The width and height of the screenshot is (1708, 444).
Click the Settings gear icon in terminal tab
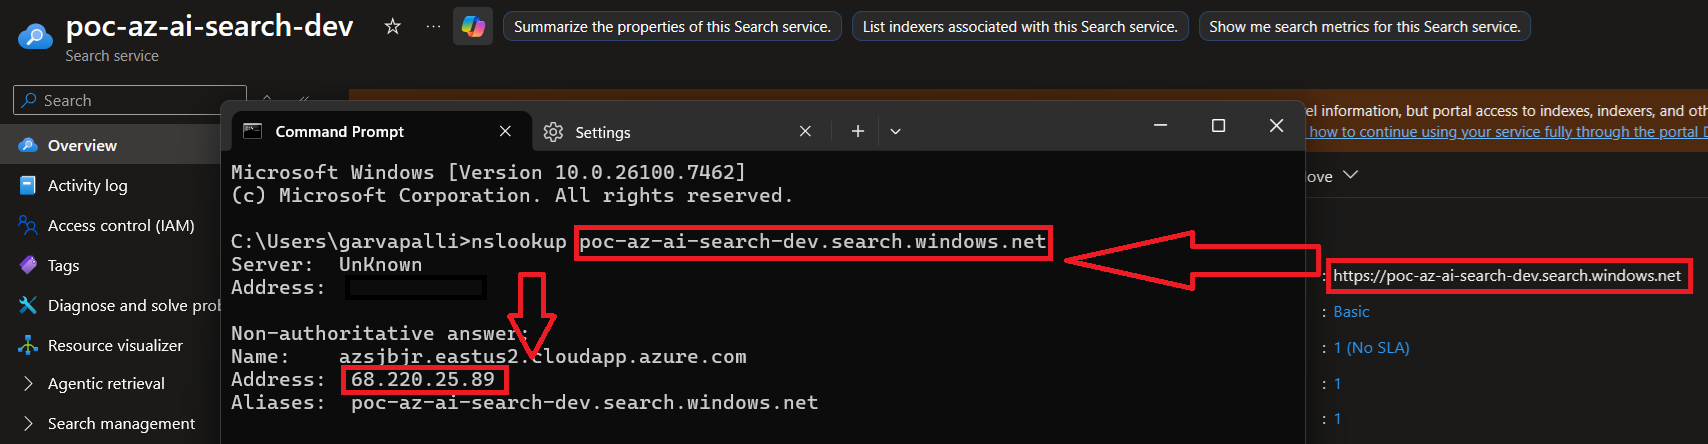(x=553, y=132)
